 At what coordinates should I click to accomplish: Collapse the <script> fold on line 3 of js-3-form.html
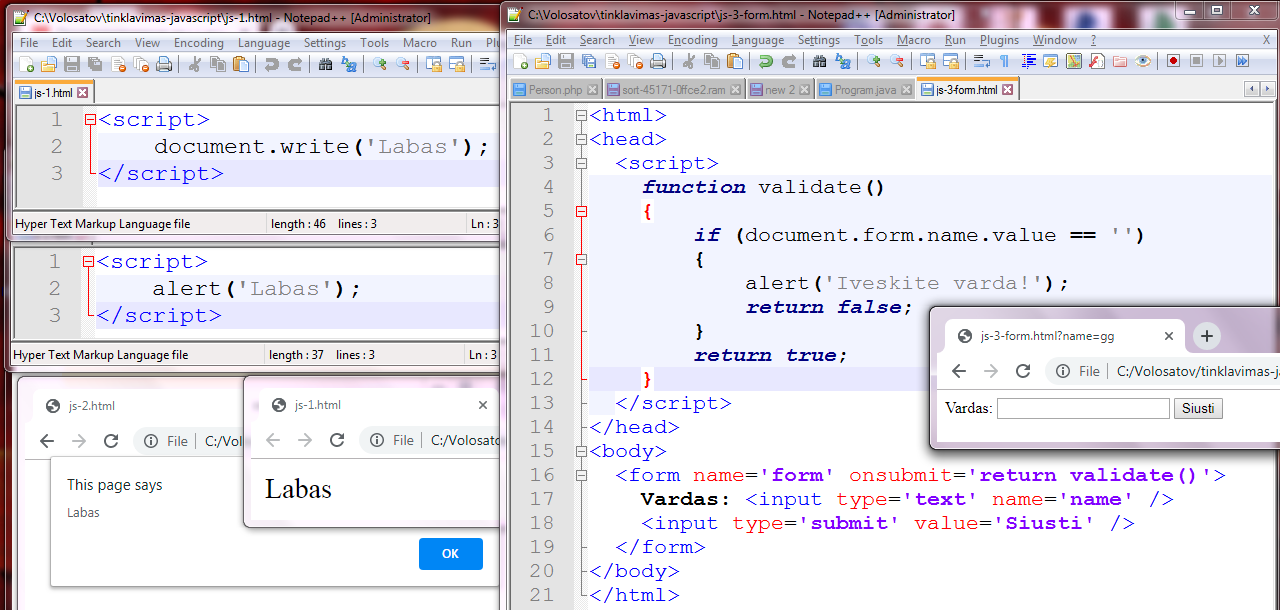point(581,164)
